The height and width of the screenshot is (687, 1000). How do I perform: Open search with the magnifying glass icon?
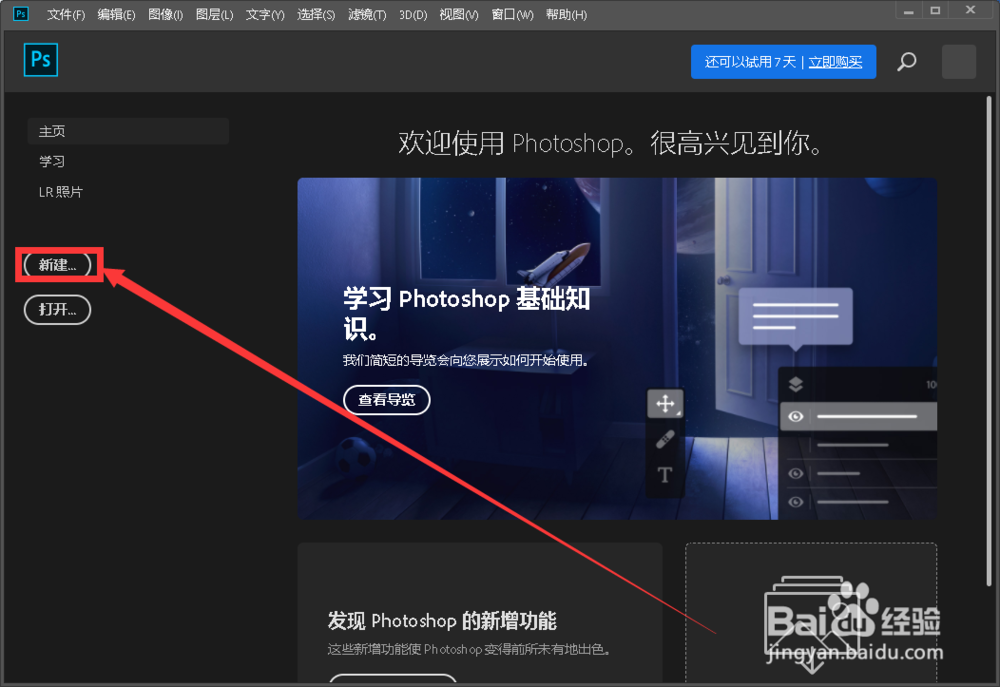(x=906, y=61)
